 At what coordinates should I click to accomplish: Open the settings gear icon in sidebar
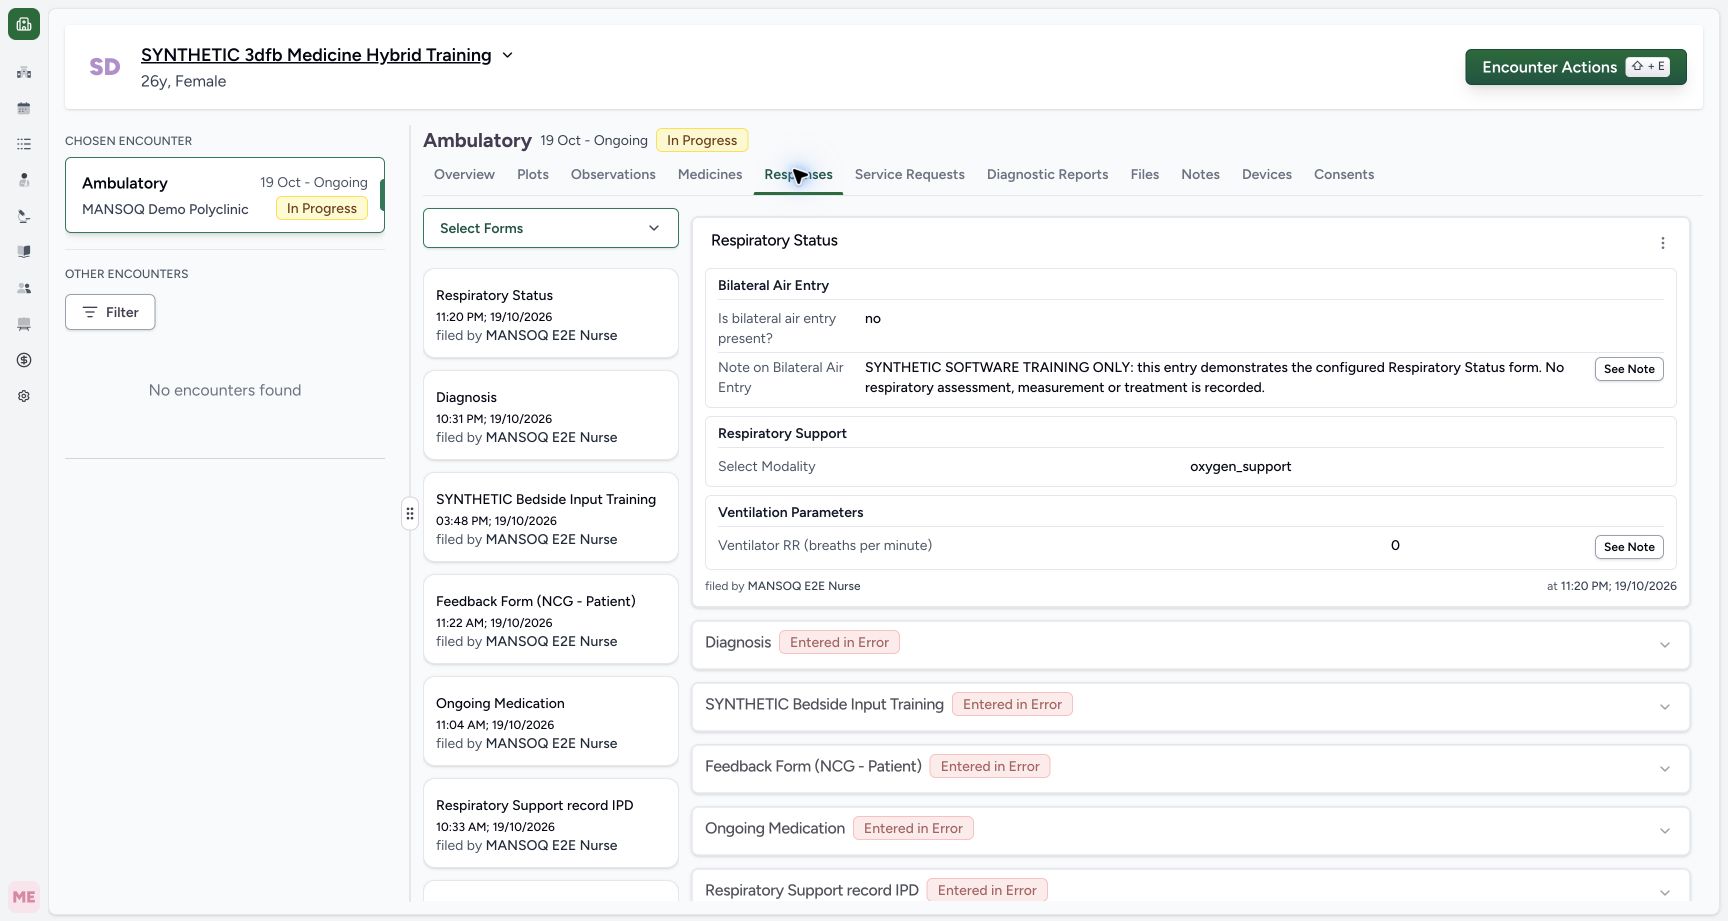(24, 396)
